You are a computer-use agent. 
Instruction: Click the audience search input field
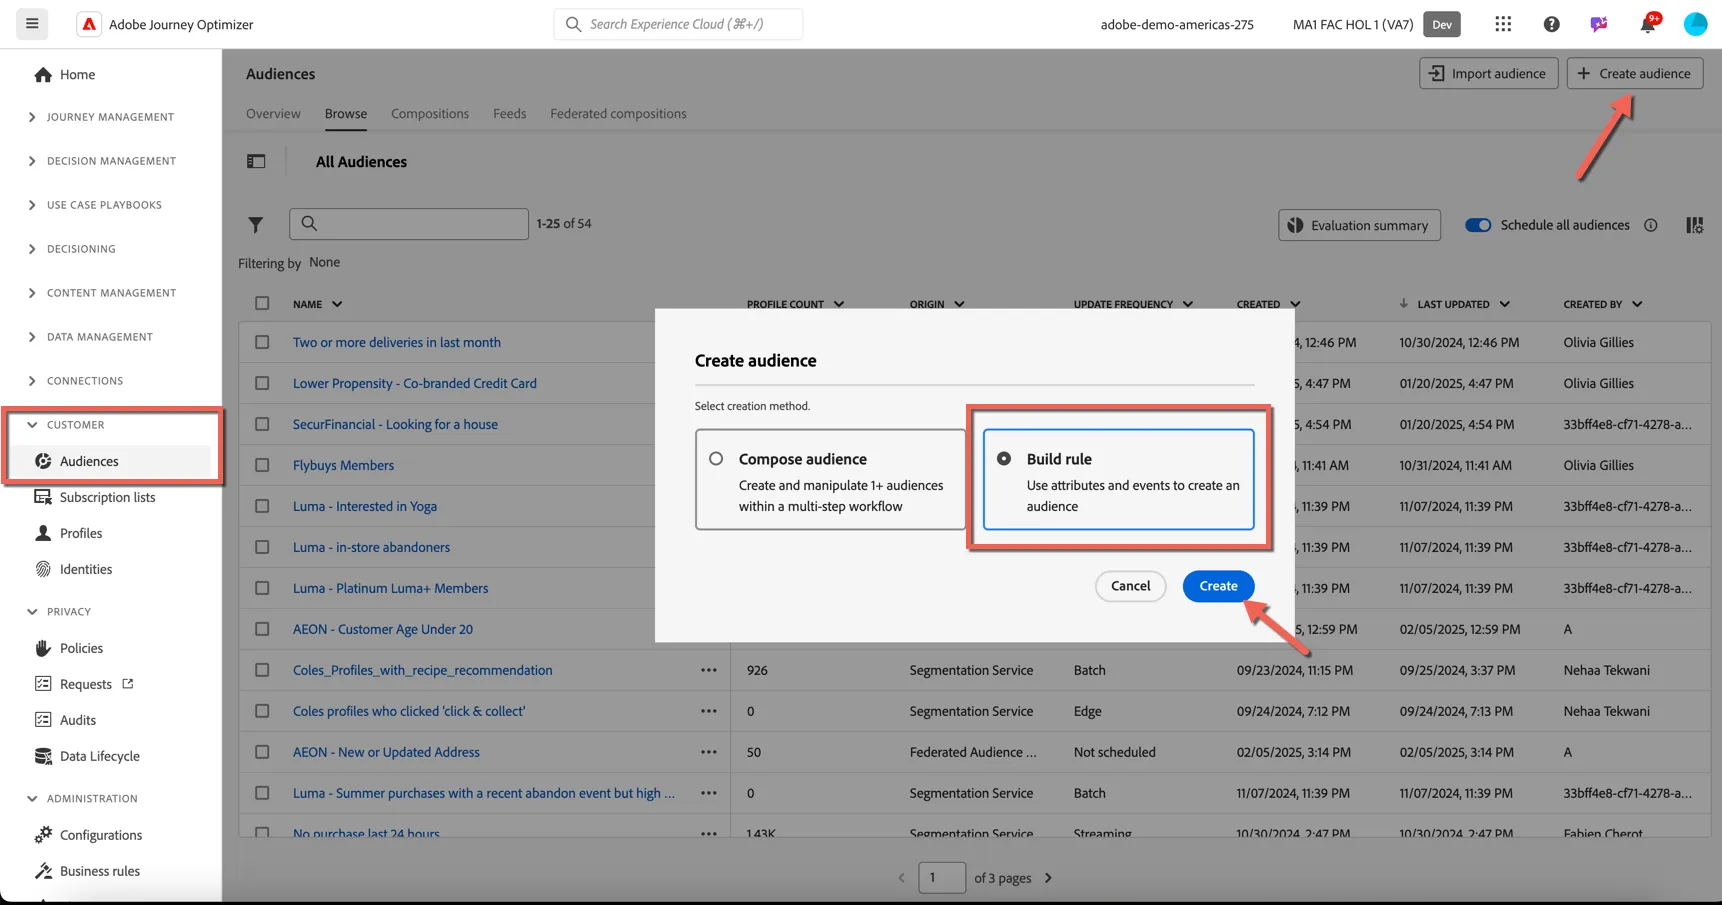pos(409,223)
